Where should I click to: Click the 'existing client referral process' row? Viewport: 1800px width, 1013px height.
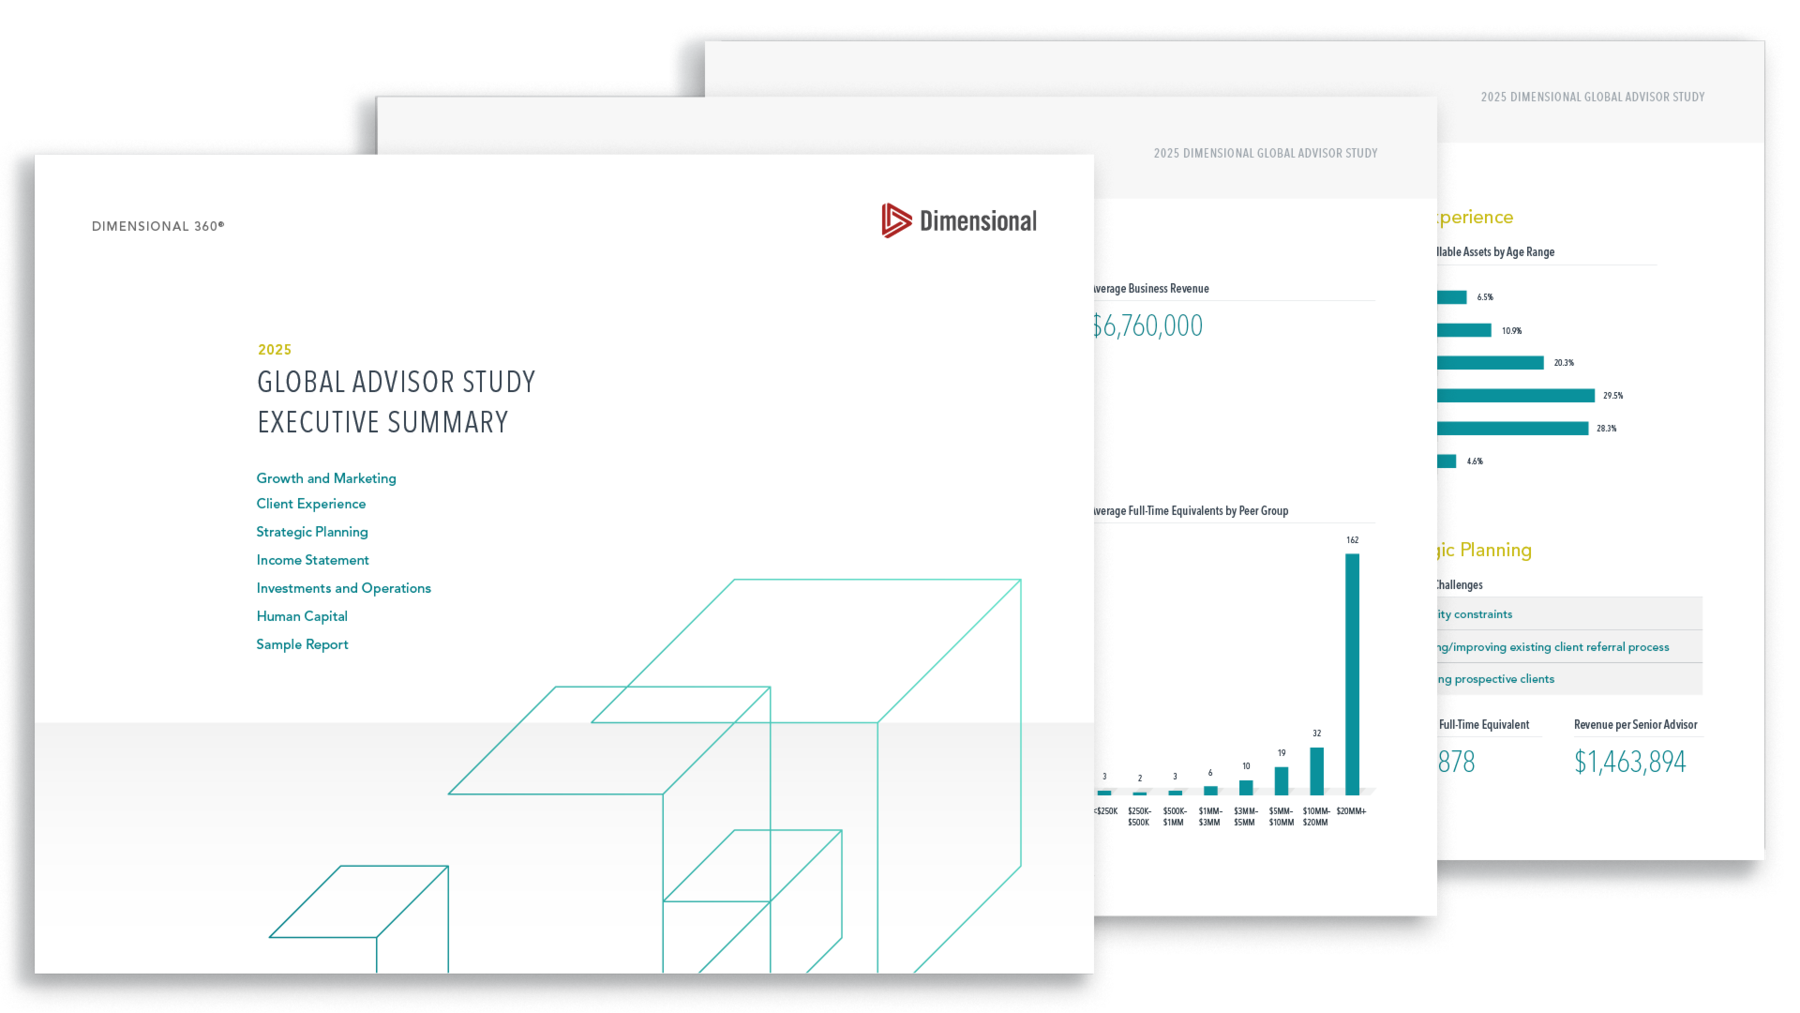(x=1570, y=647)
